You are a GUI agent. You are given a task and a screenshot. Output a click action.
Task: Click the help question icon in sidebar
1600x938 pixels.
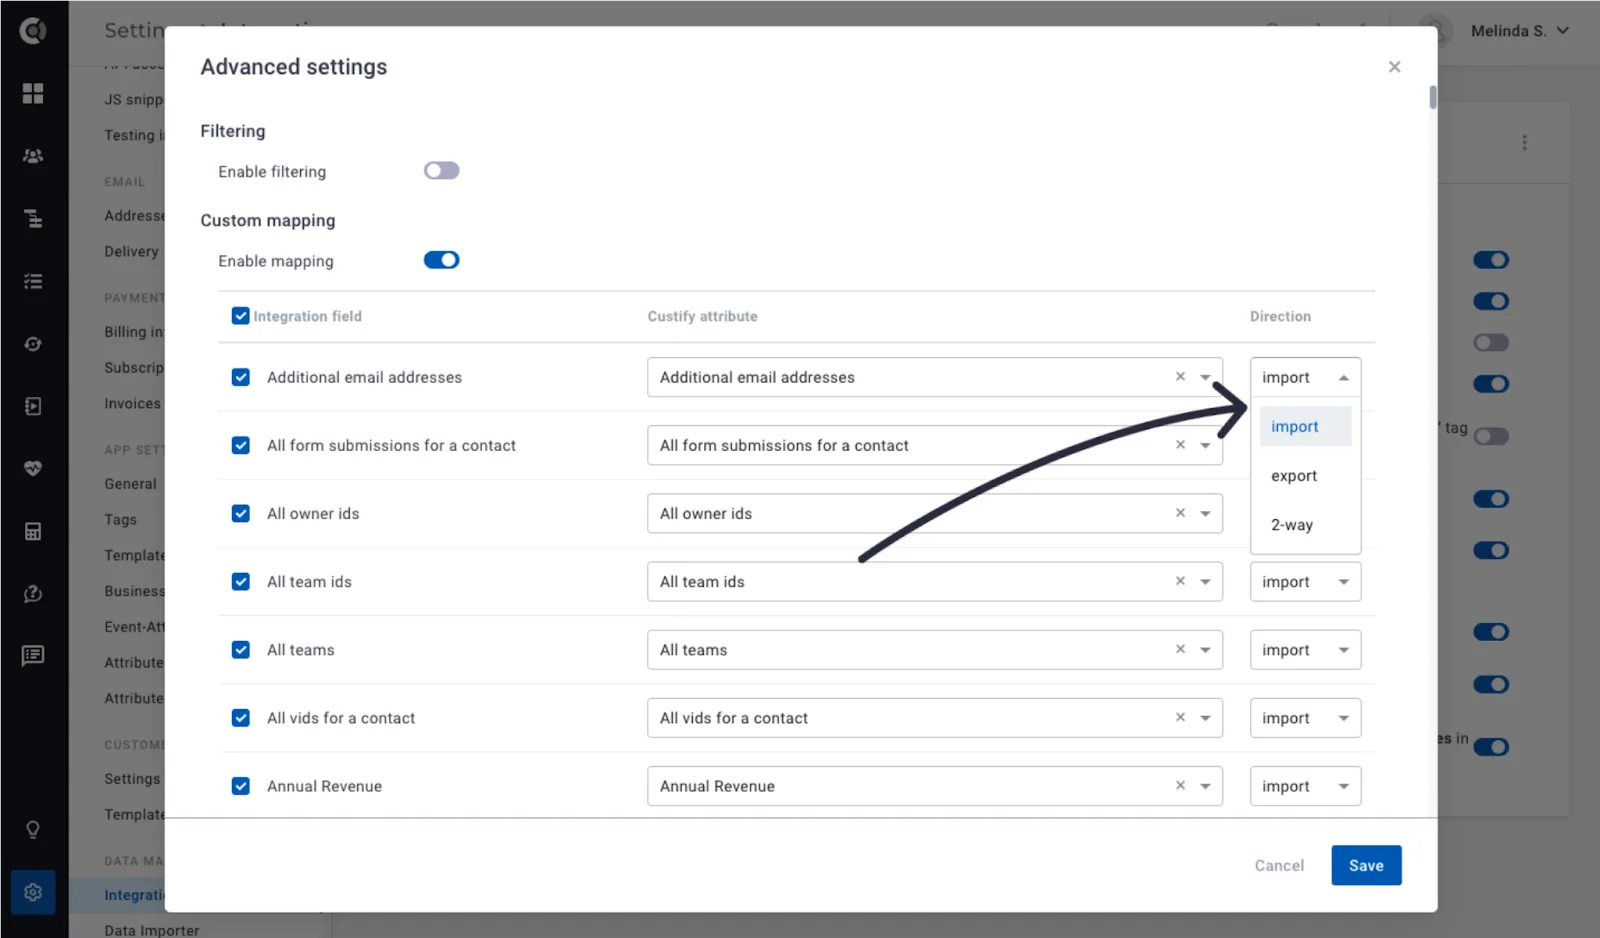(x=33, y=594)
